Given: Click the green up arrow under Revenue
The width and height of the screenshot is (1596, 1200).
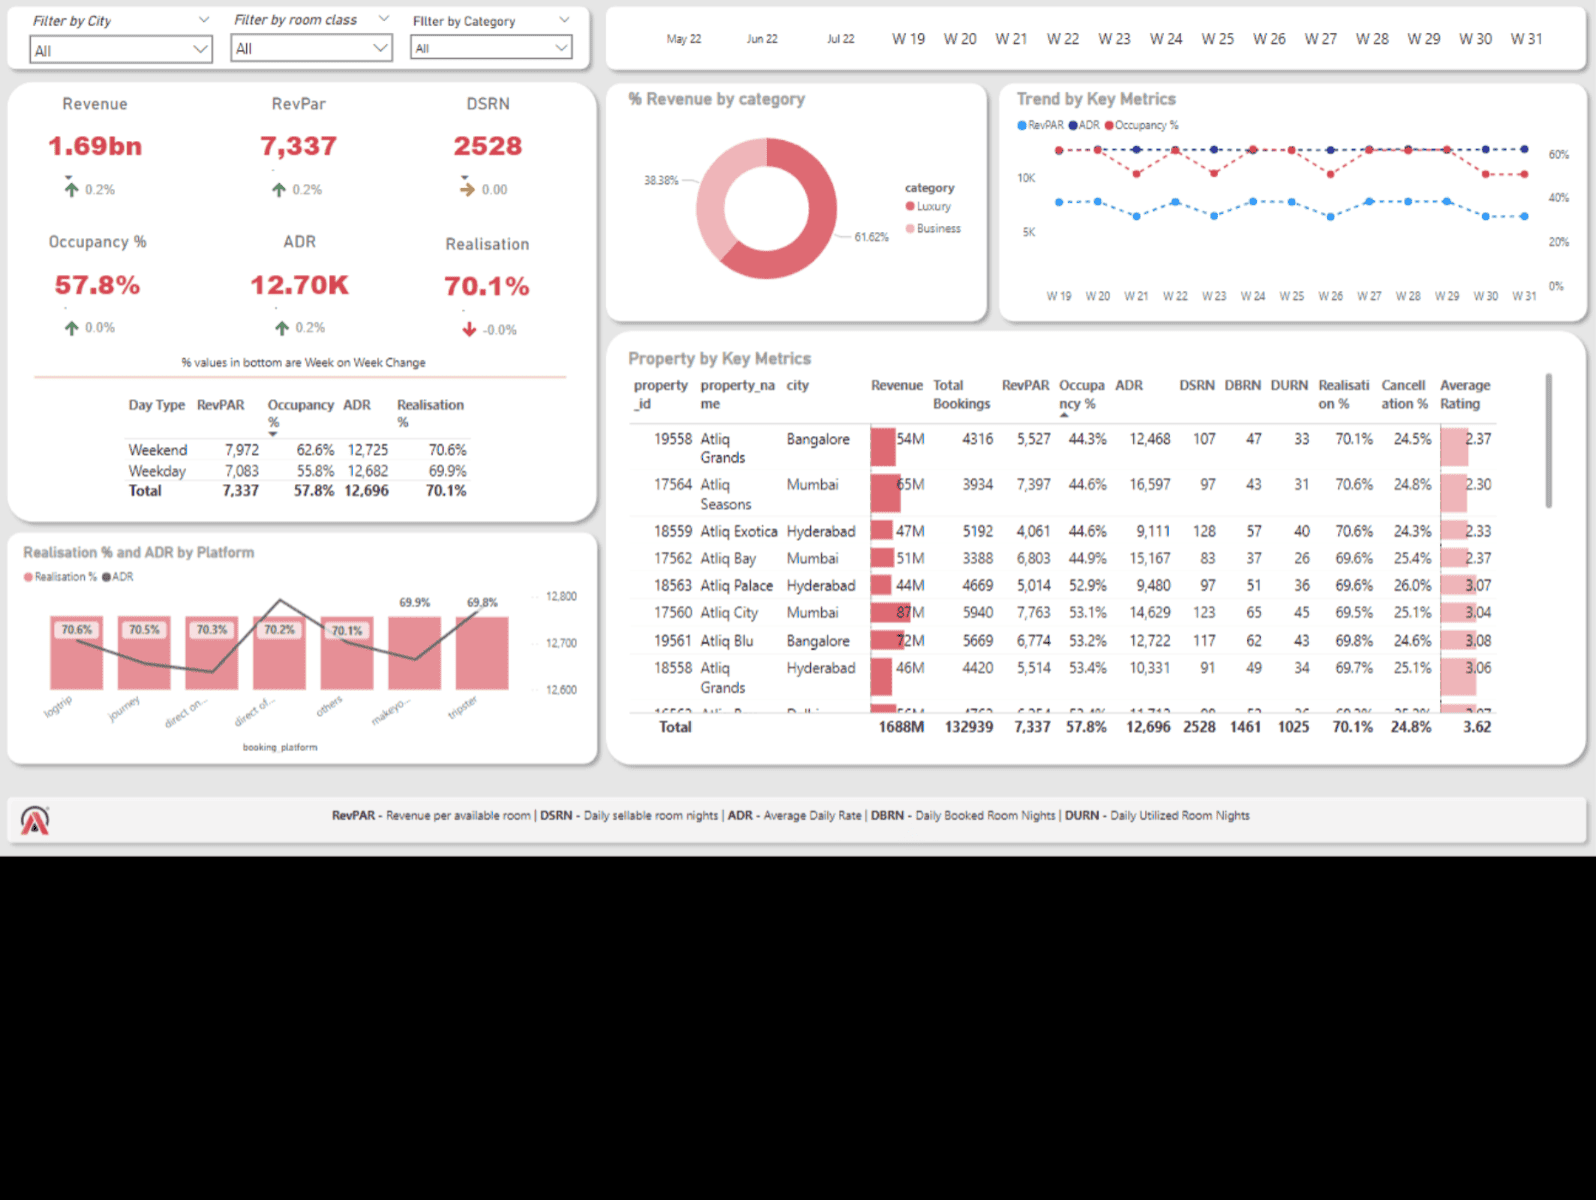Looking at the screenshot, I should pyautogui.click(x=71, y=189).
